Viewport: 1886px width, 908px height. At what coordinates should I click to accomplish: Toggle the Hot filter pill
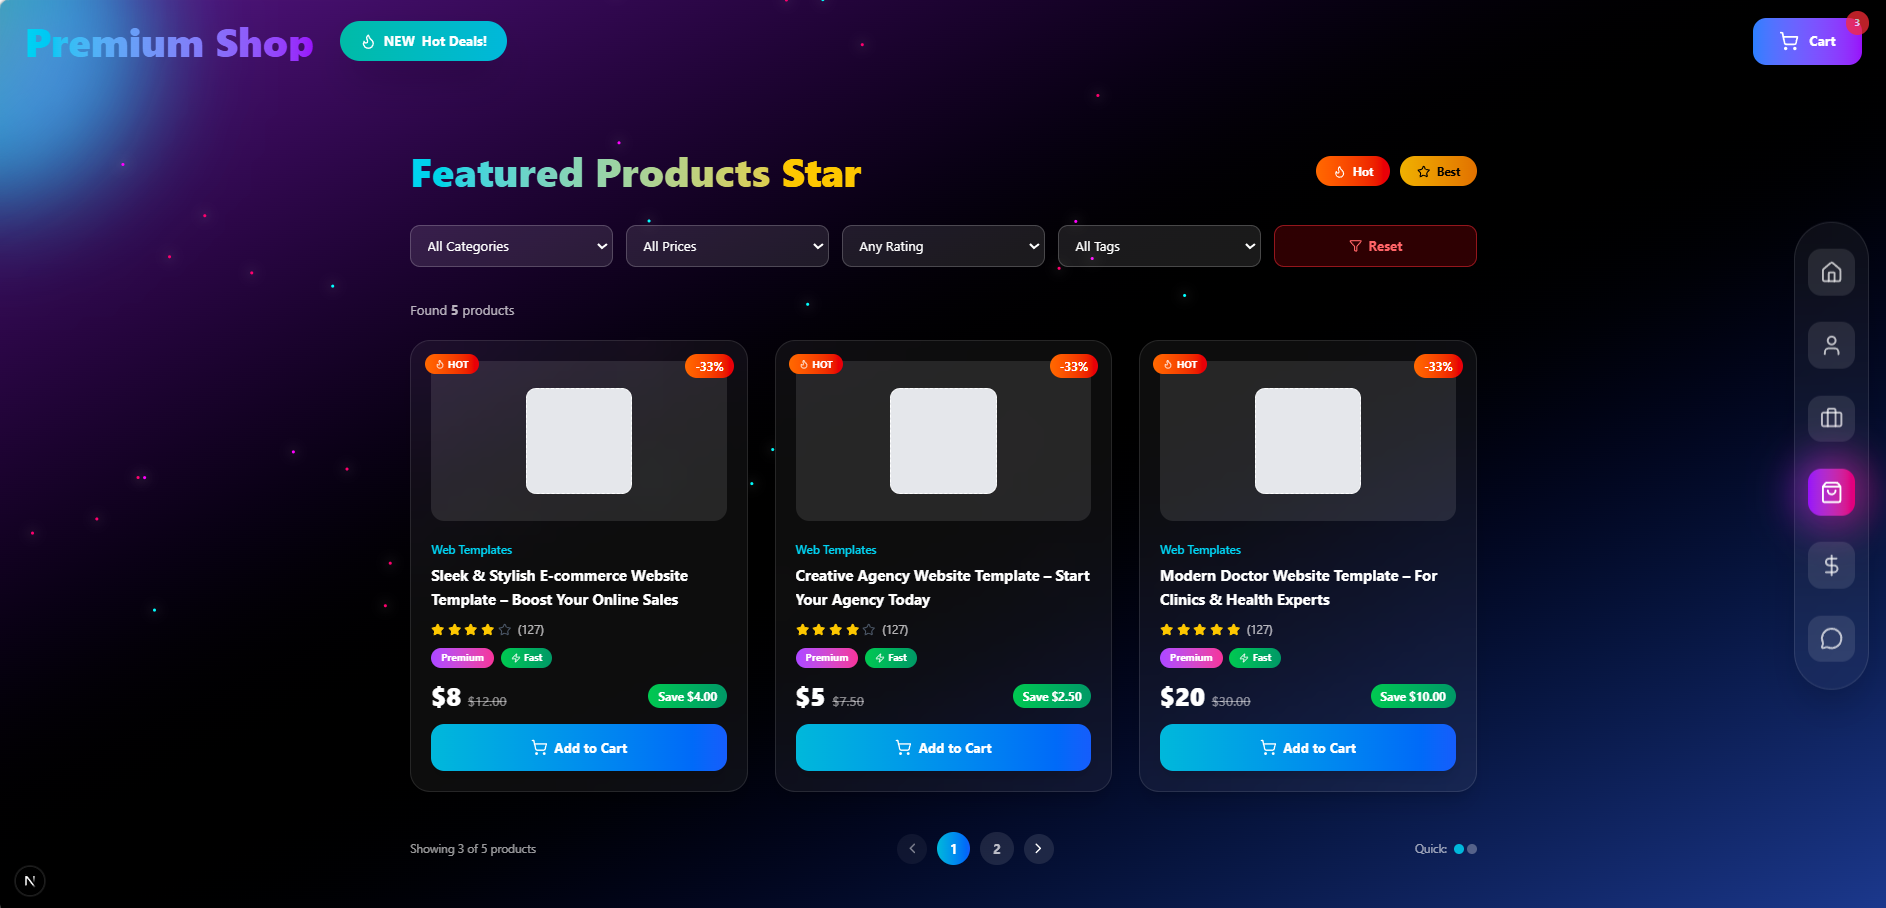click(x=1352, y=172)
